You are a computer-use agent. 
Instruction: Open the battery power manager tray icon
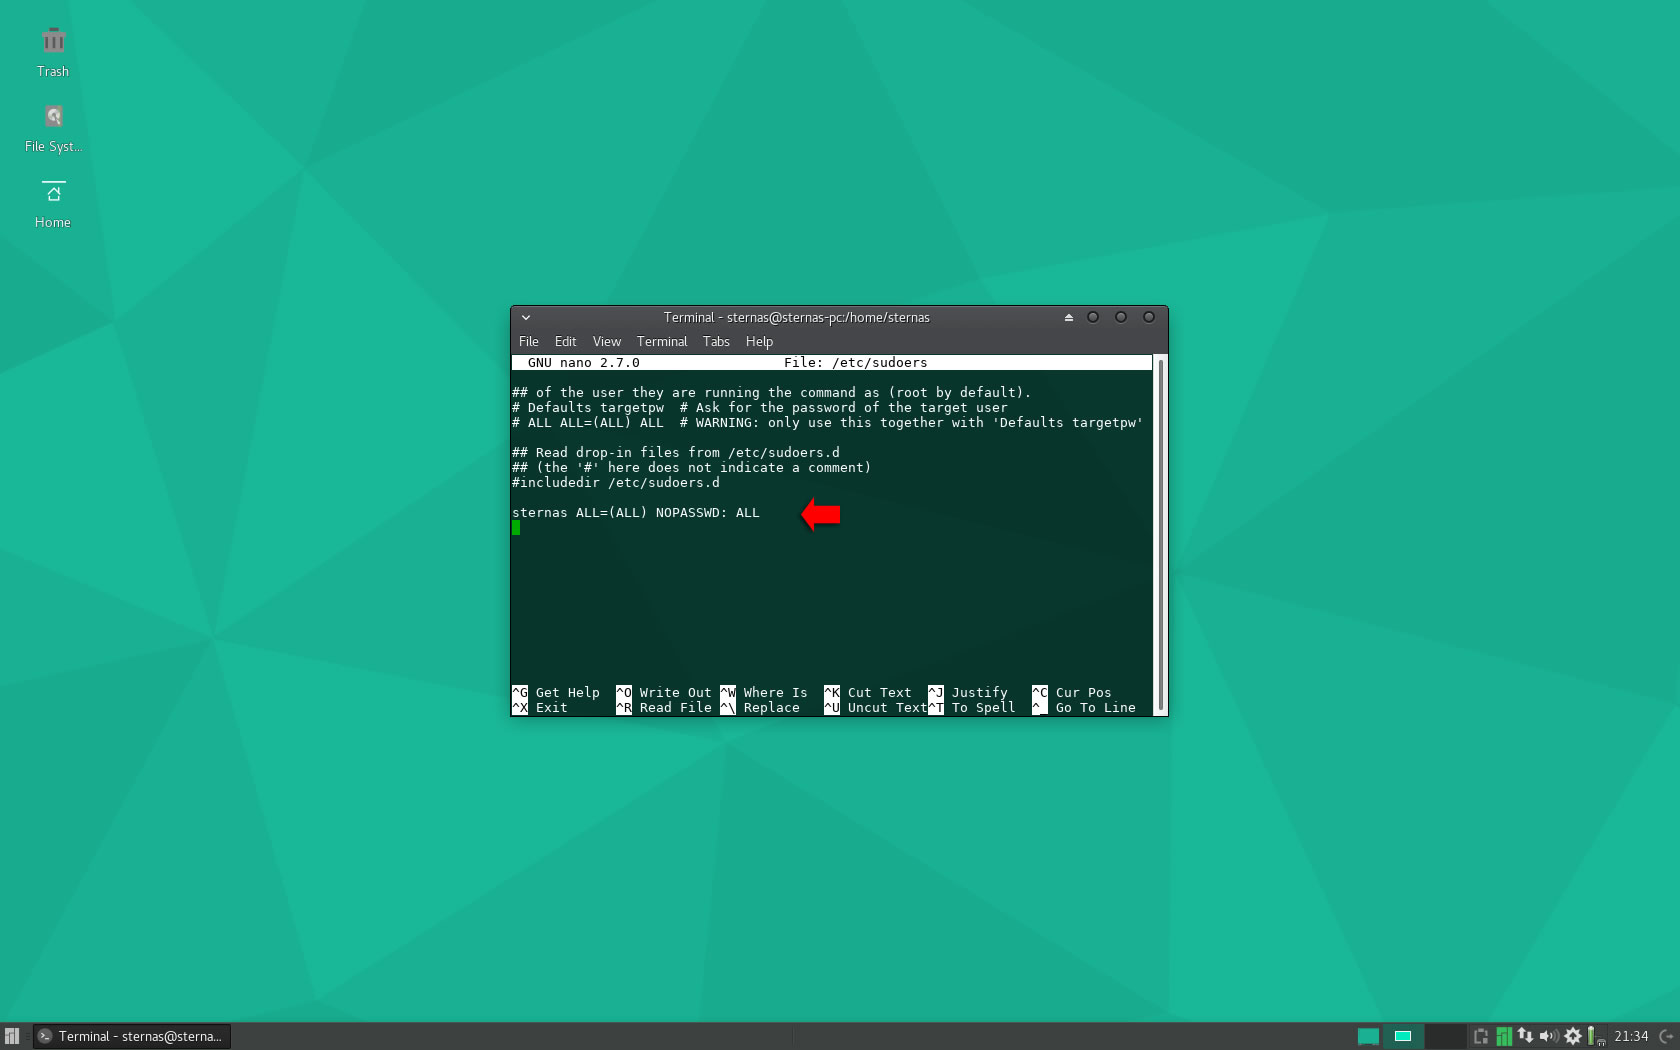coord(1596,1036)
